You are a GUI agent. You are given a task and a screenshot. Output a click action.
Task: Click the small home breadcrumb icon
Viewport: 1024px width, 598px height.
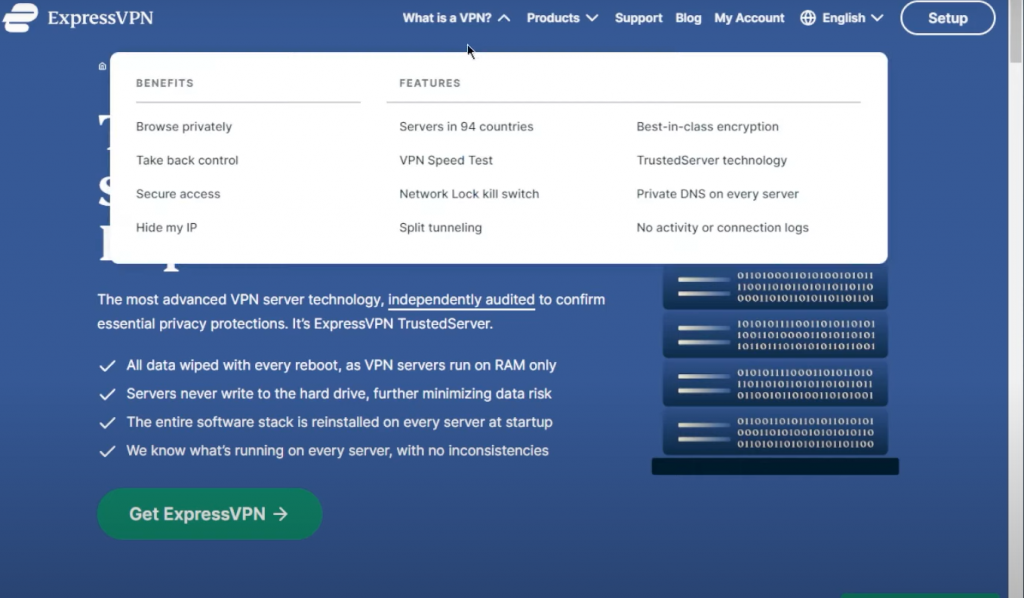tap(103, 66)
